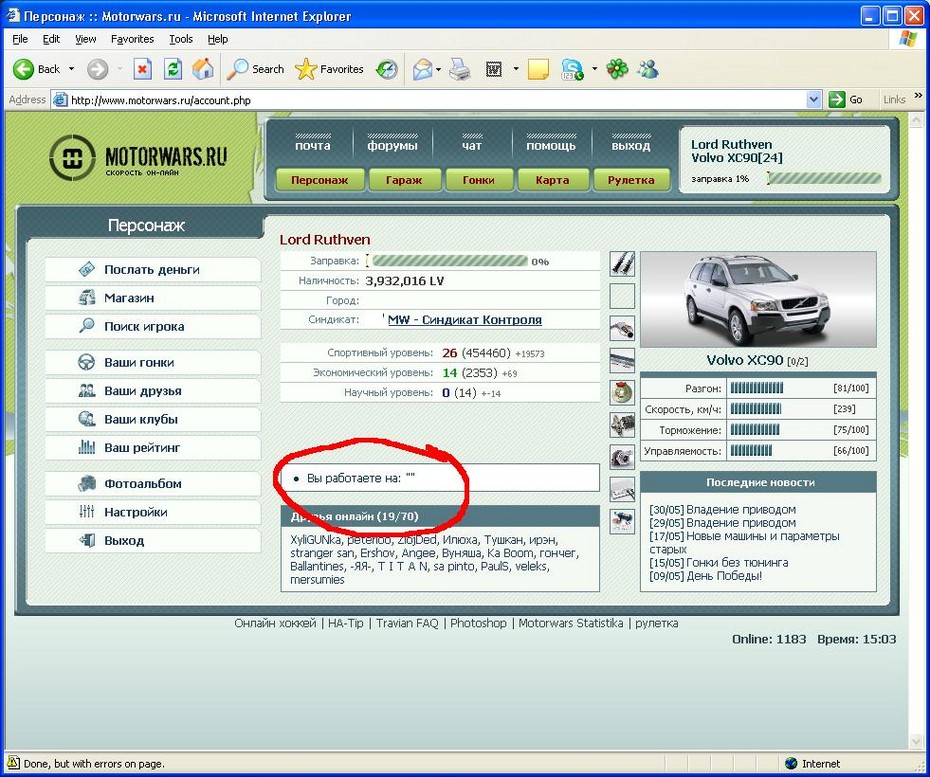Click the Motorwars.ru logo
Viewport: 930px width, 777px height.
[x=138, y=158]
